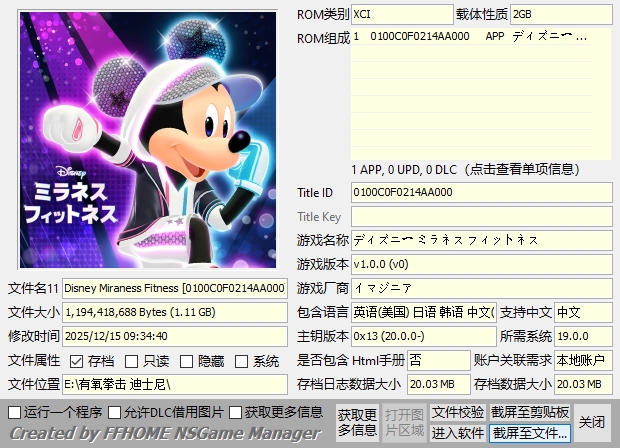Viewport: 620px width, 448px height.
Task: Click the Title ID field
Action: tap(482, 193)
